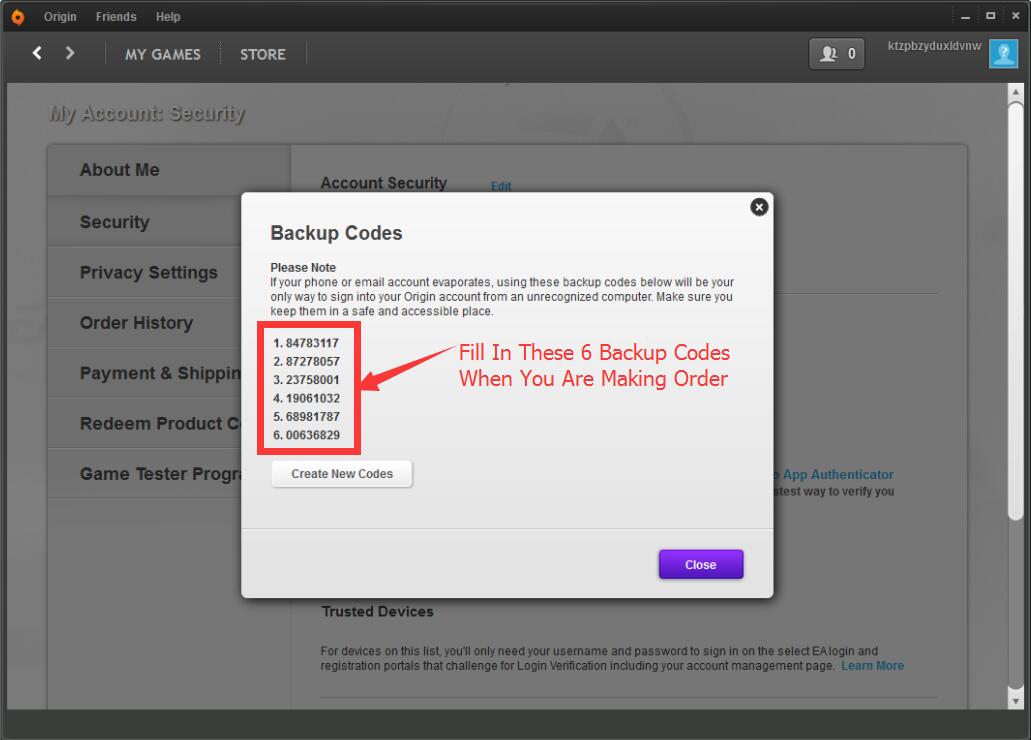1031x740 pixels.
Task: Click the user avatar picture
Action: tap(1003, 54)
